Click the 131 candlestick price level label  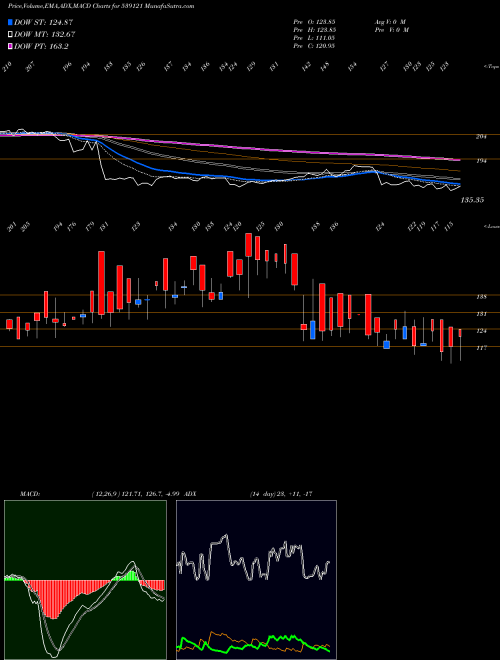point(481,314)
